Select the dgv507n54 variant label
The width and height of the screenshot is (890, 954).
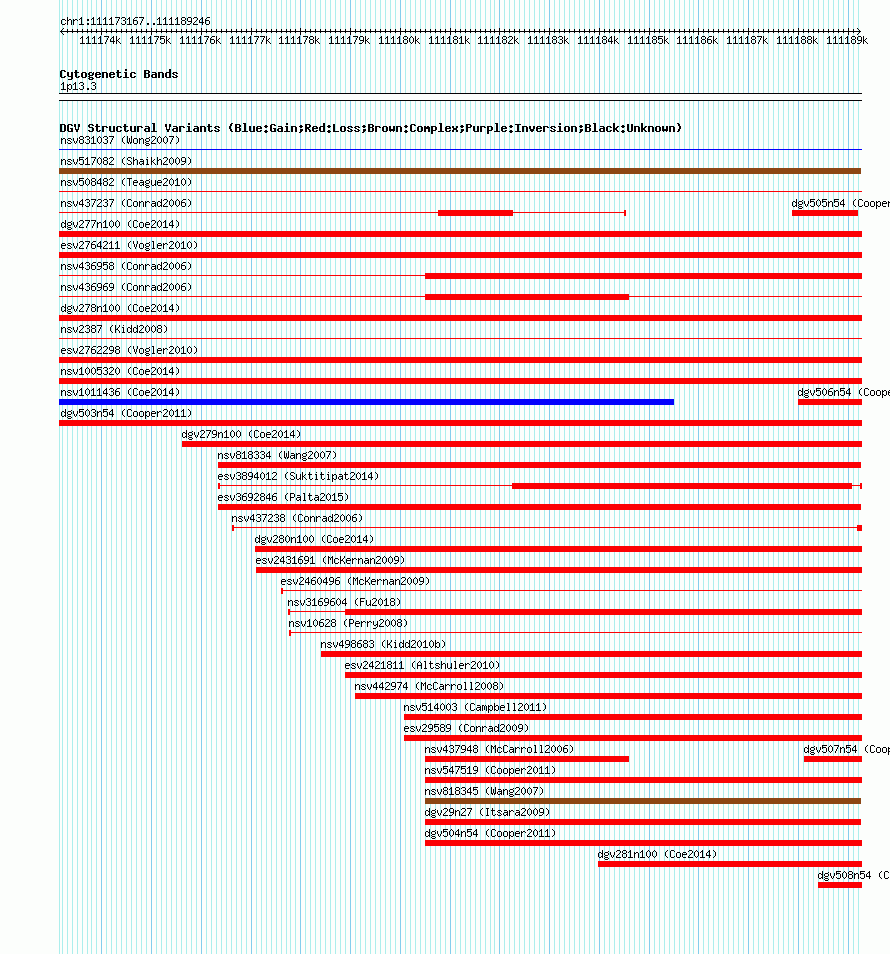coord(846,749)
